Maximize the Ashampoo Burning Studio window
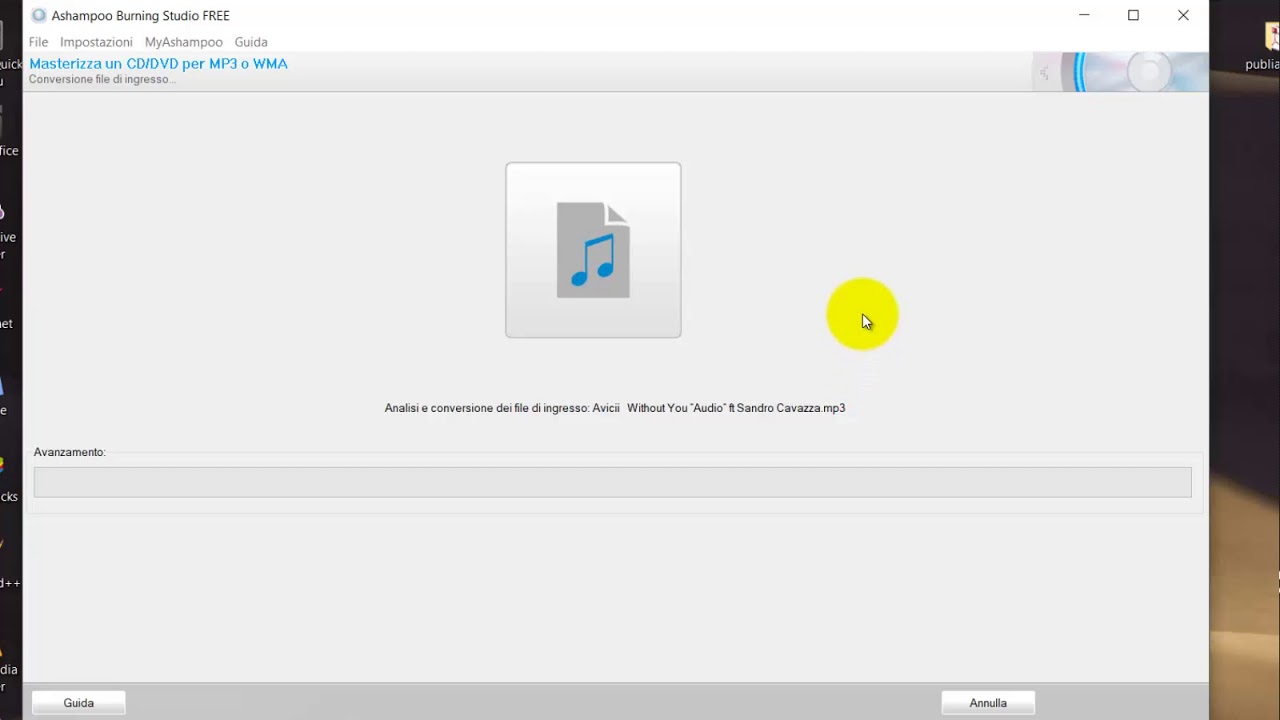 (1133, 15)
